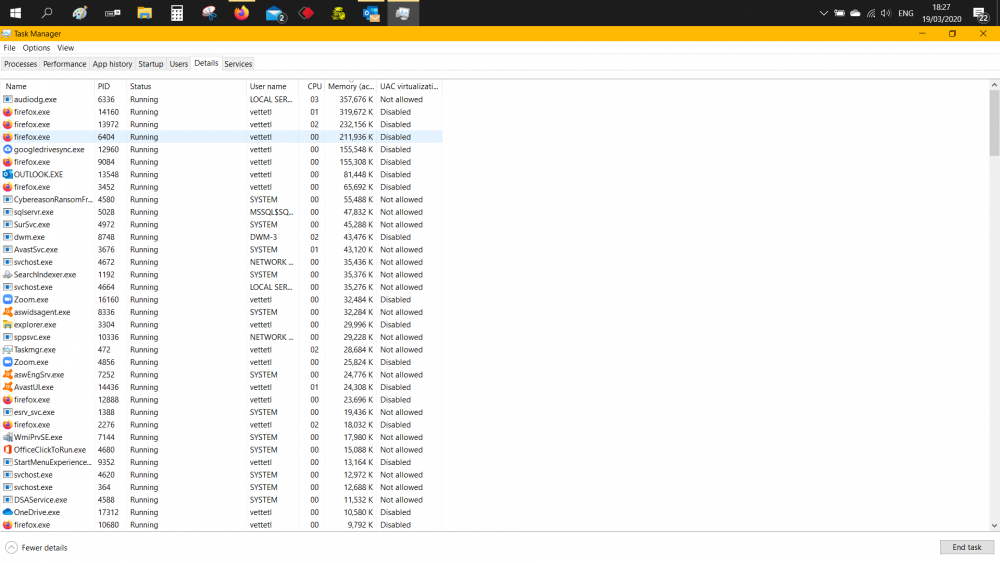Select the firefox.exe row with PID 14160
The height and width of the screenshot is (563, 1000).
point(221,112)
